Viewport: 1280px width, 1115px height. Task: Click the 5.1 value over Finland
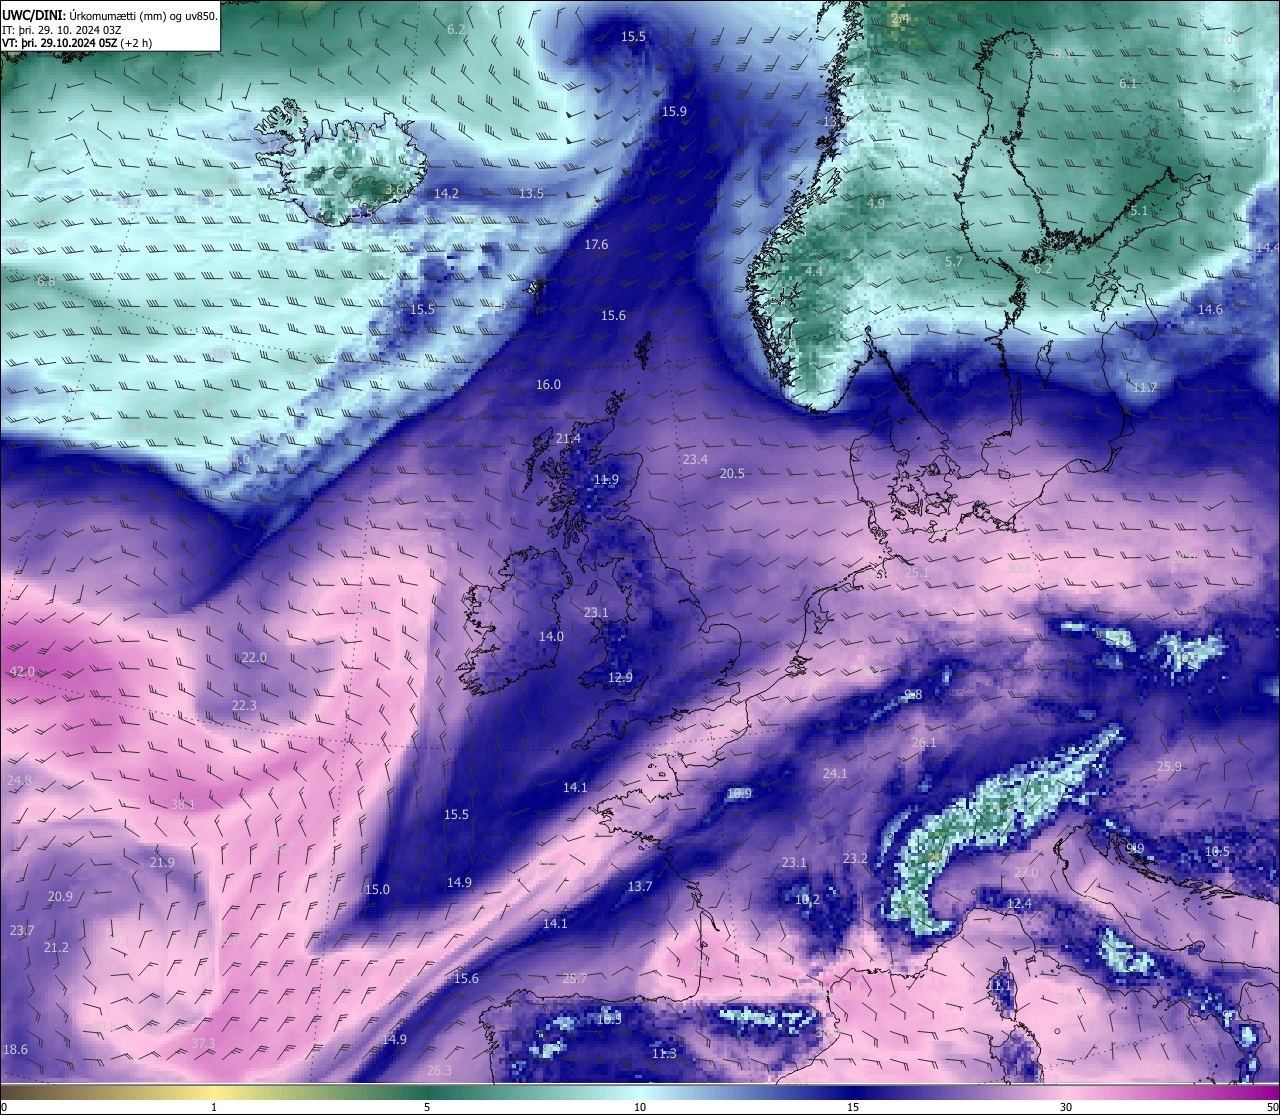[1139, 211]
